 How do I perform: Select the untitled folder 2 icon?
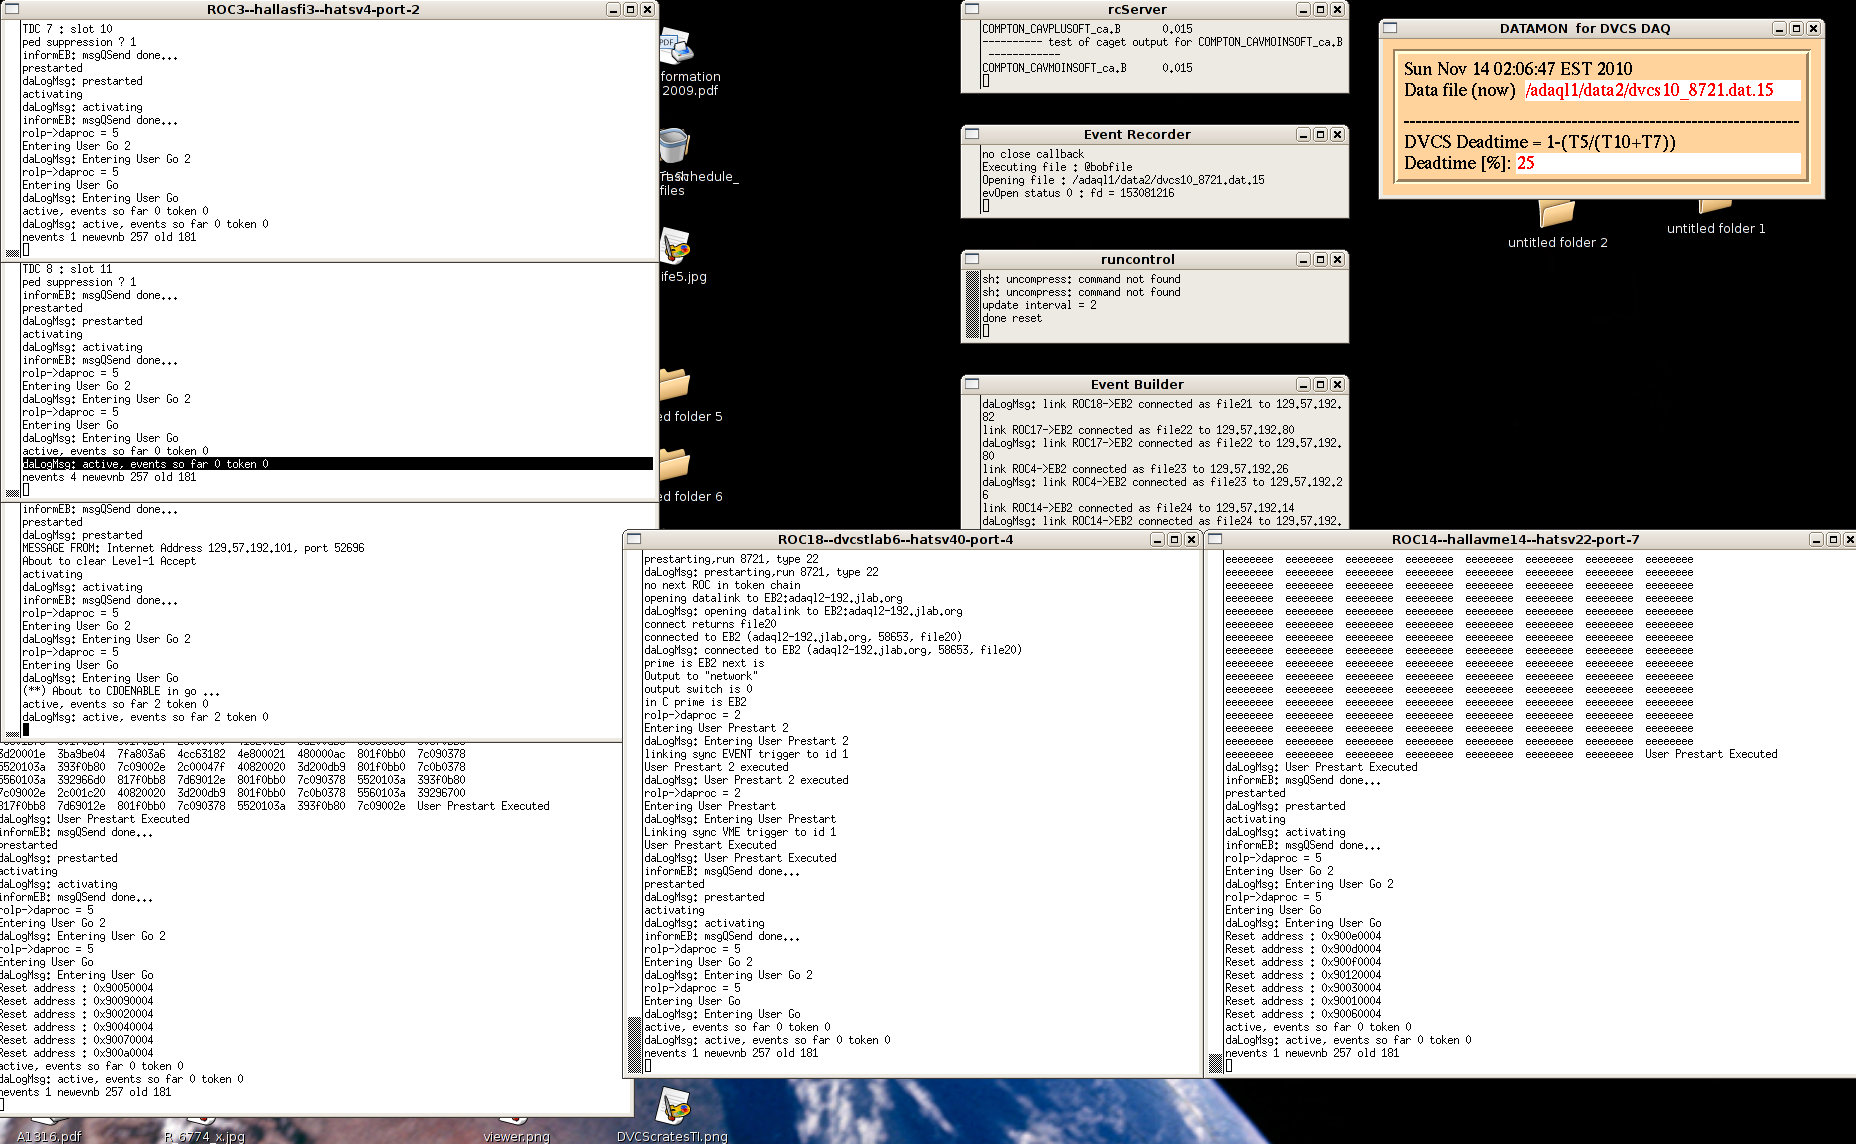(1556, 212)
